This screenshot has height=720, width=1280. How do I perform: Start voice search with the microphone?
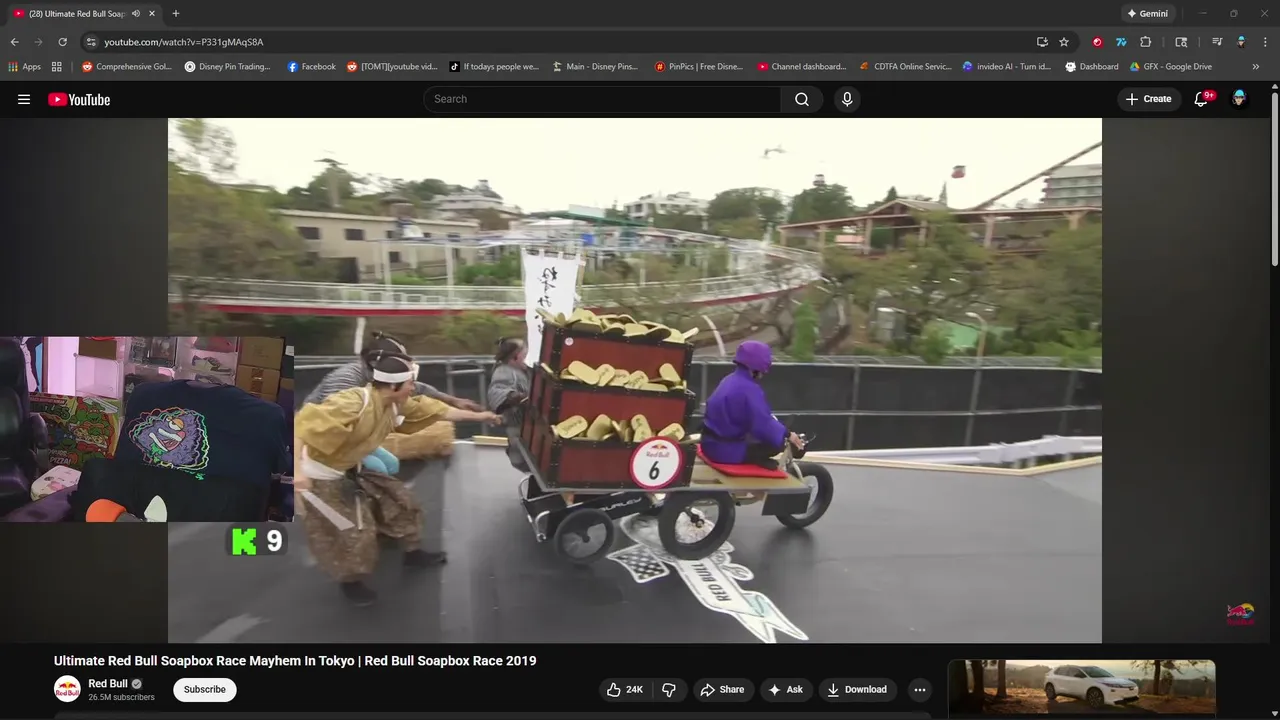click(847, 99)
